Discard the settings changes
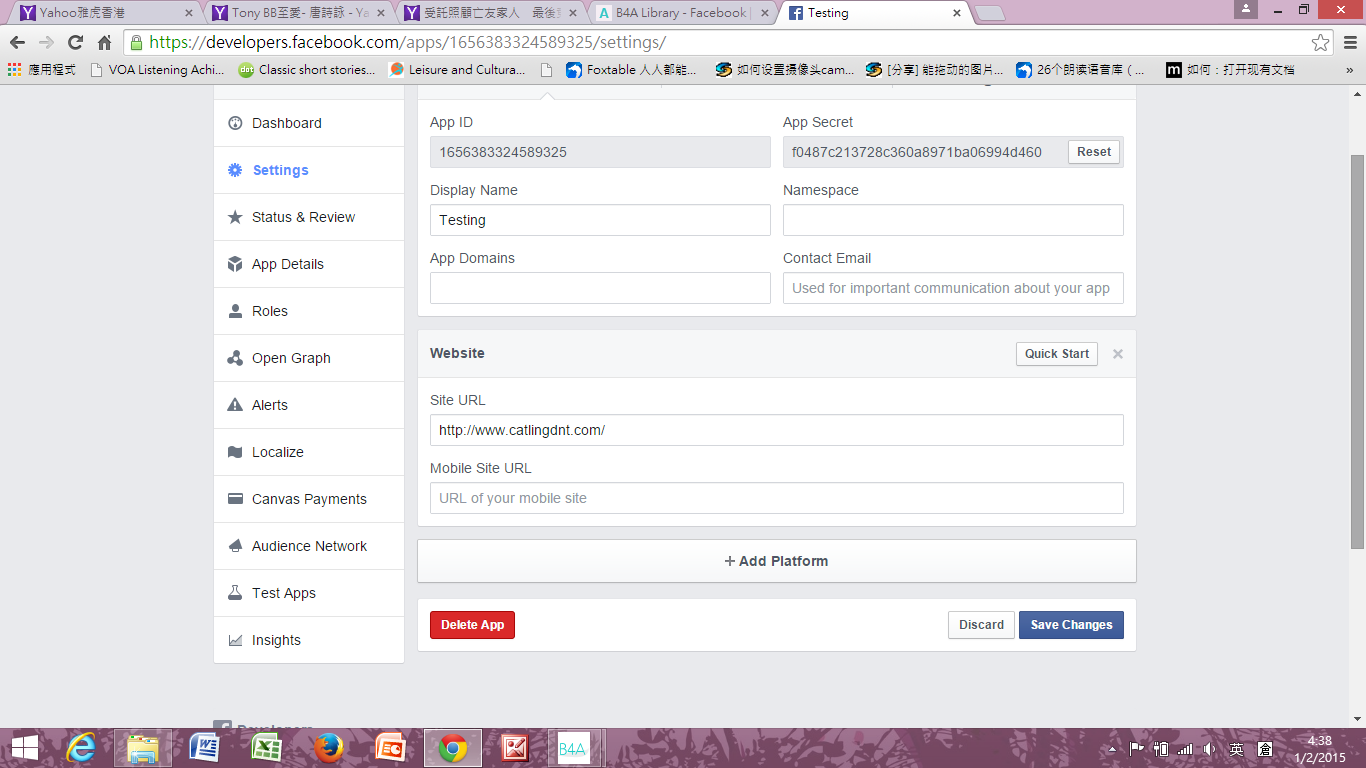This screenshot has width=1366, height=768. 981,625
